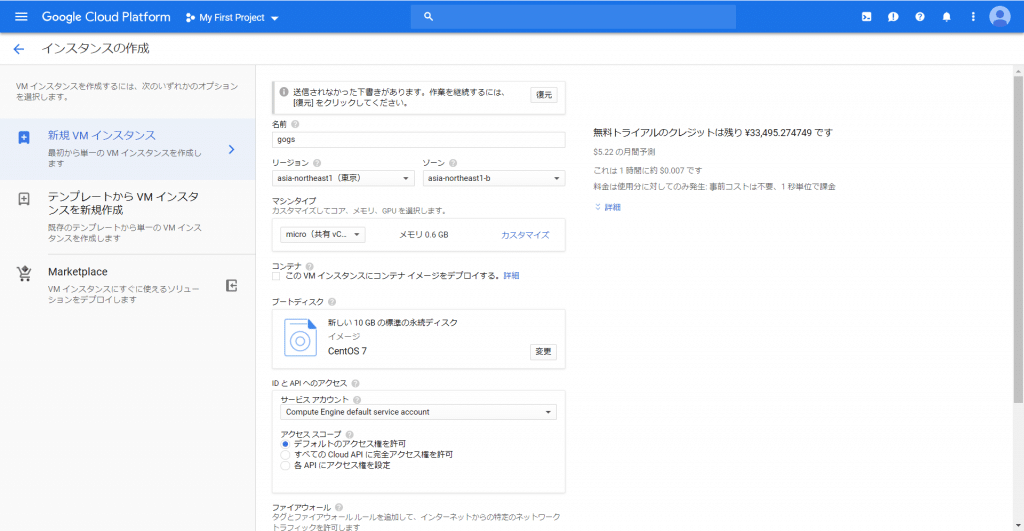Click the カスタマイズ machine type link
Viewport: 1024px width, 531px height.
[525, 235]
